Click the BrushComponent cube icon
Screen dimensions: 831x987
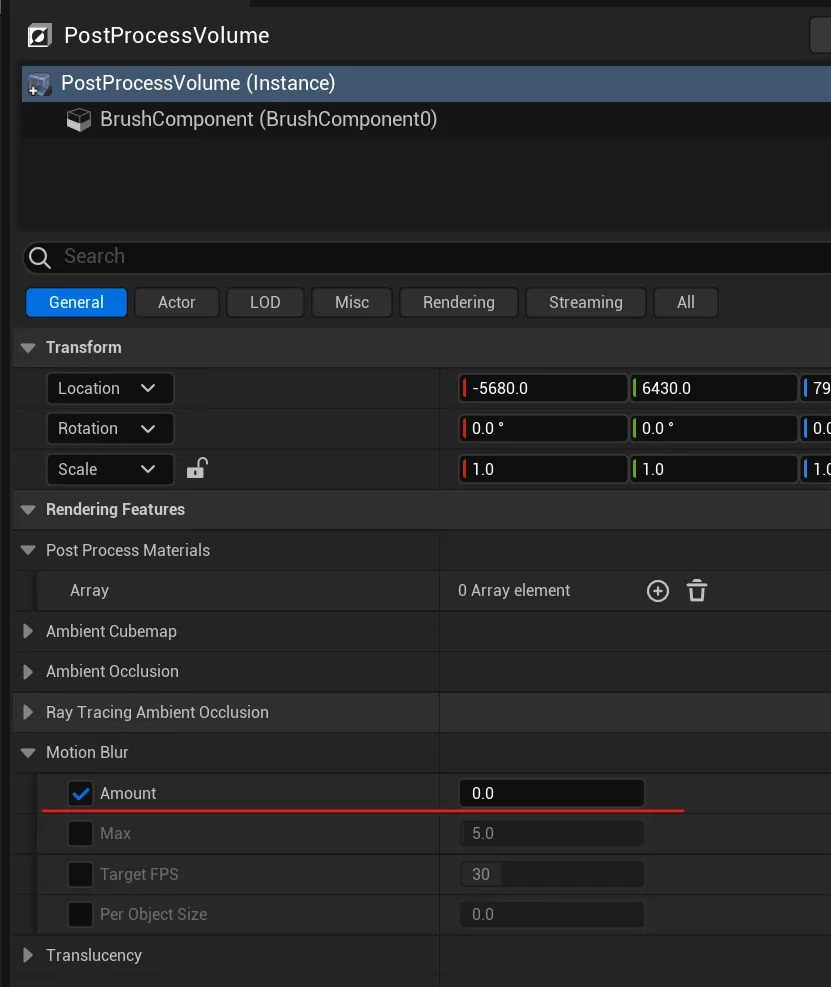(78, 119)
